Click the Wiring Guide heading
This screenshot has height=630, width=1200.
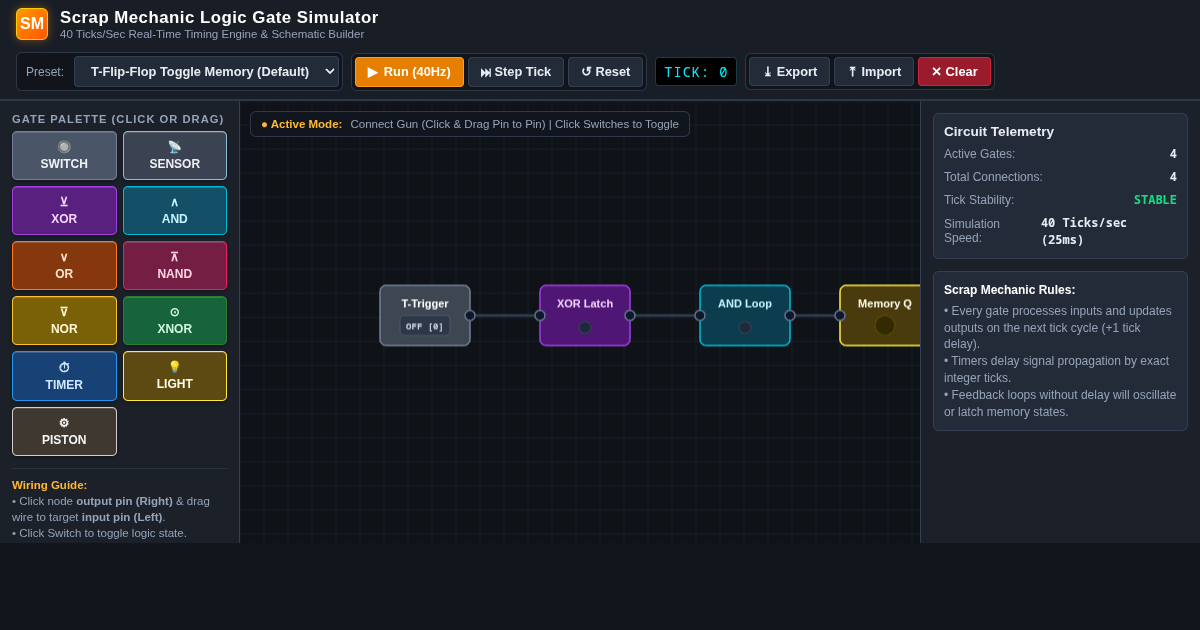coord(50,485)
